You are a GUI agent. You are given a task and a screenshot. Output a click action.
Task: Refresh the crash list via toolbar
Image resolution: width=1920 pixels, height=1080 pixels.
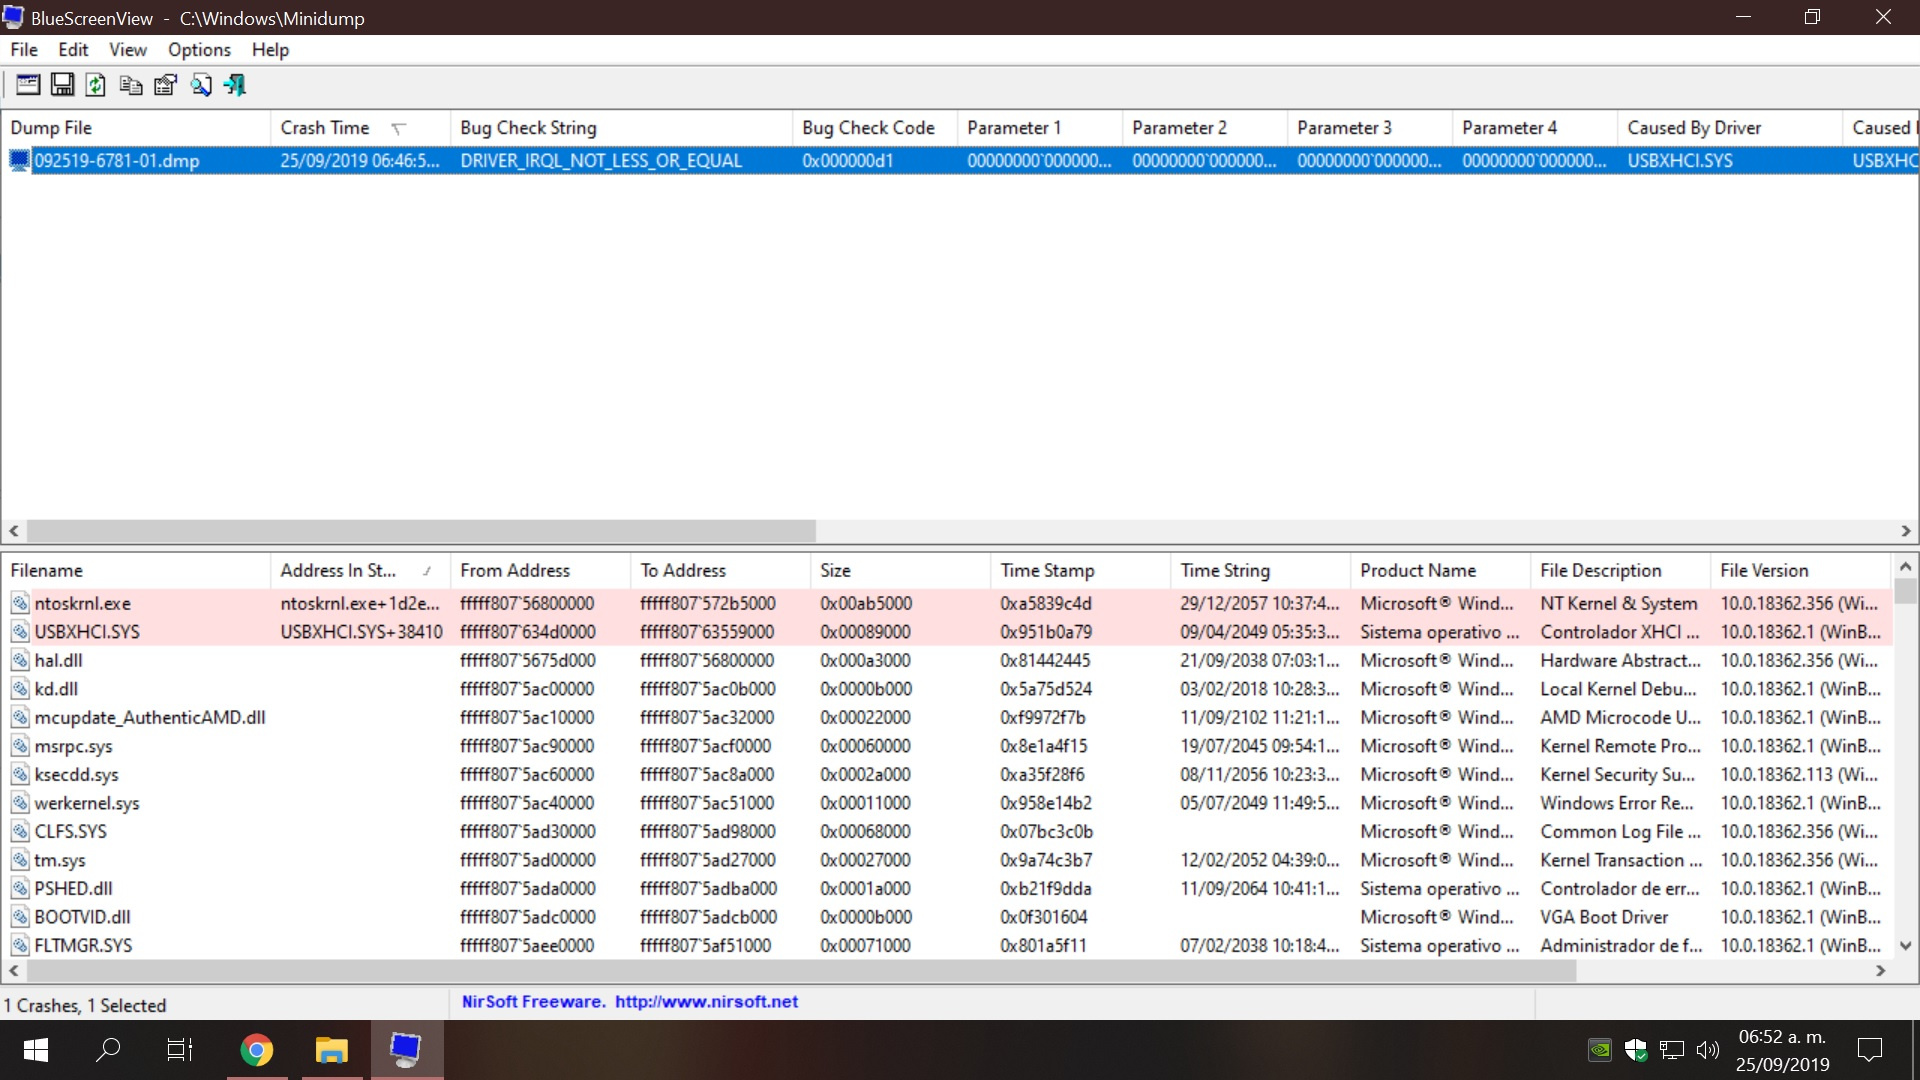click(x=96, y=85)
